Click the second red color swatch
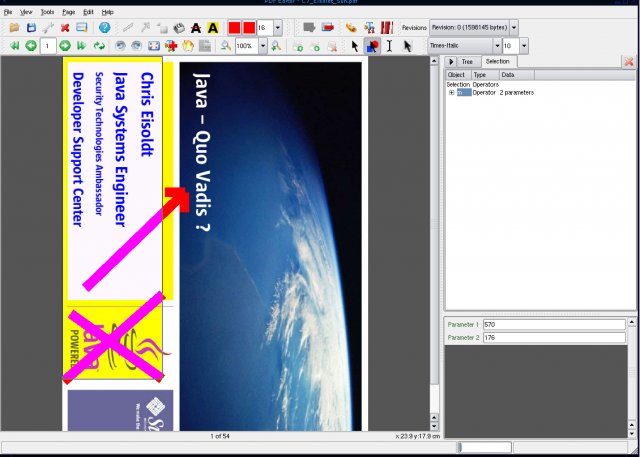640x457 pixels. click(249, 28)
